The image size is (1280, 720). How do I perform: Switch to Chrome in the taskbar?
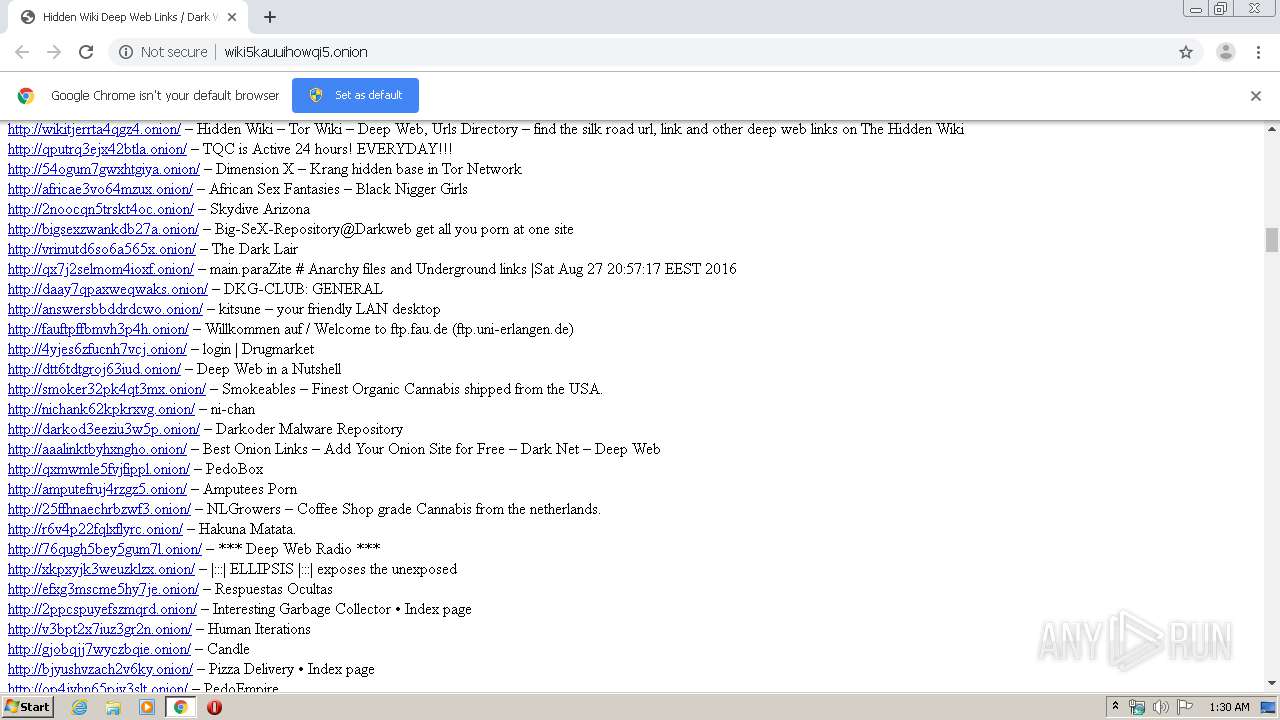(180, 707)
